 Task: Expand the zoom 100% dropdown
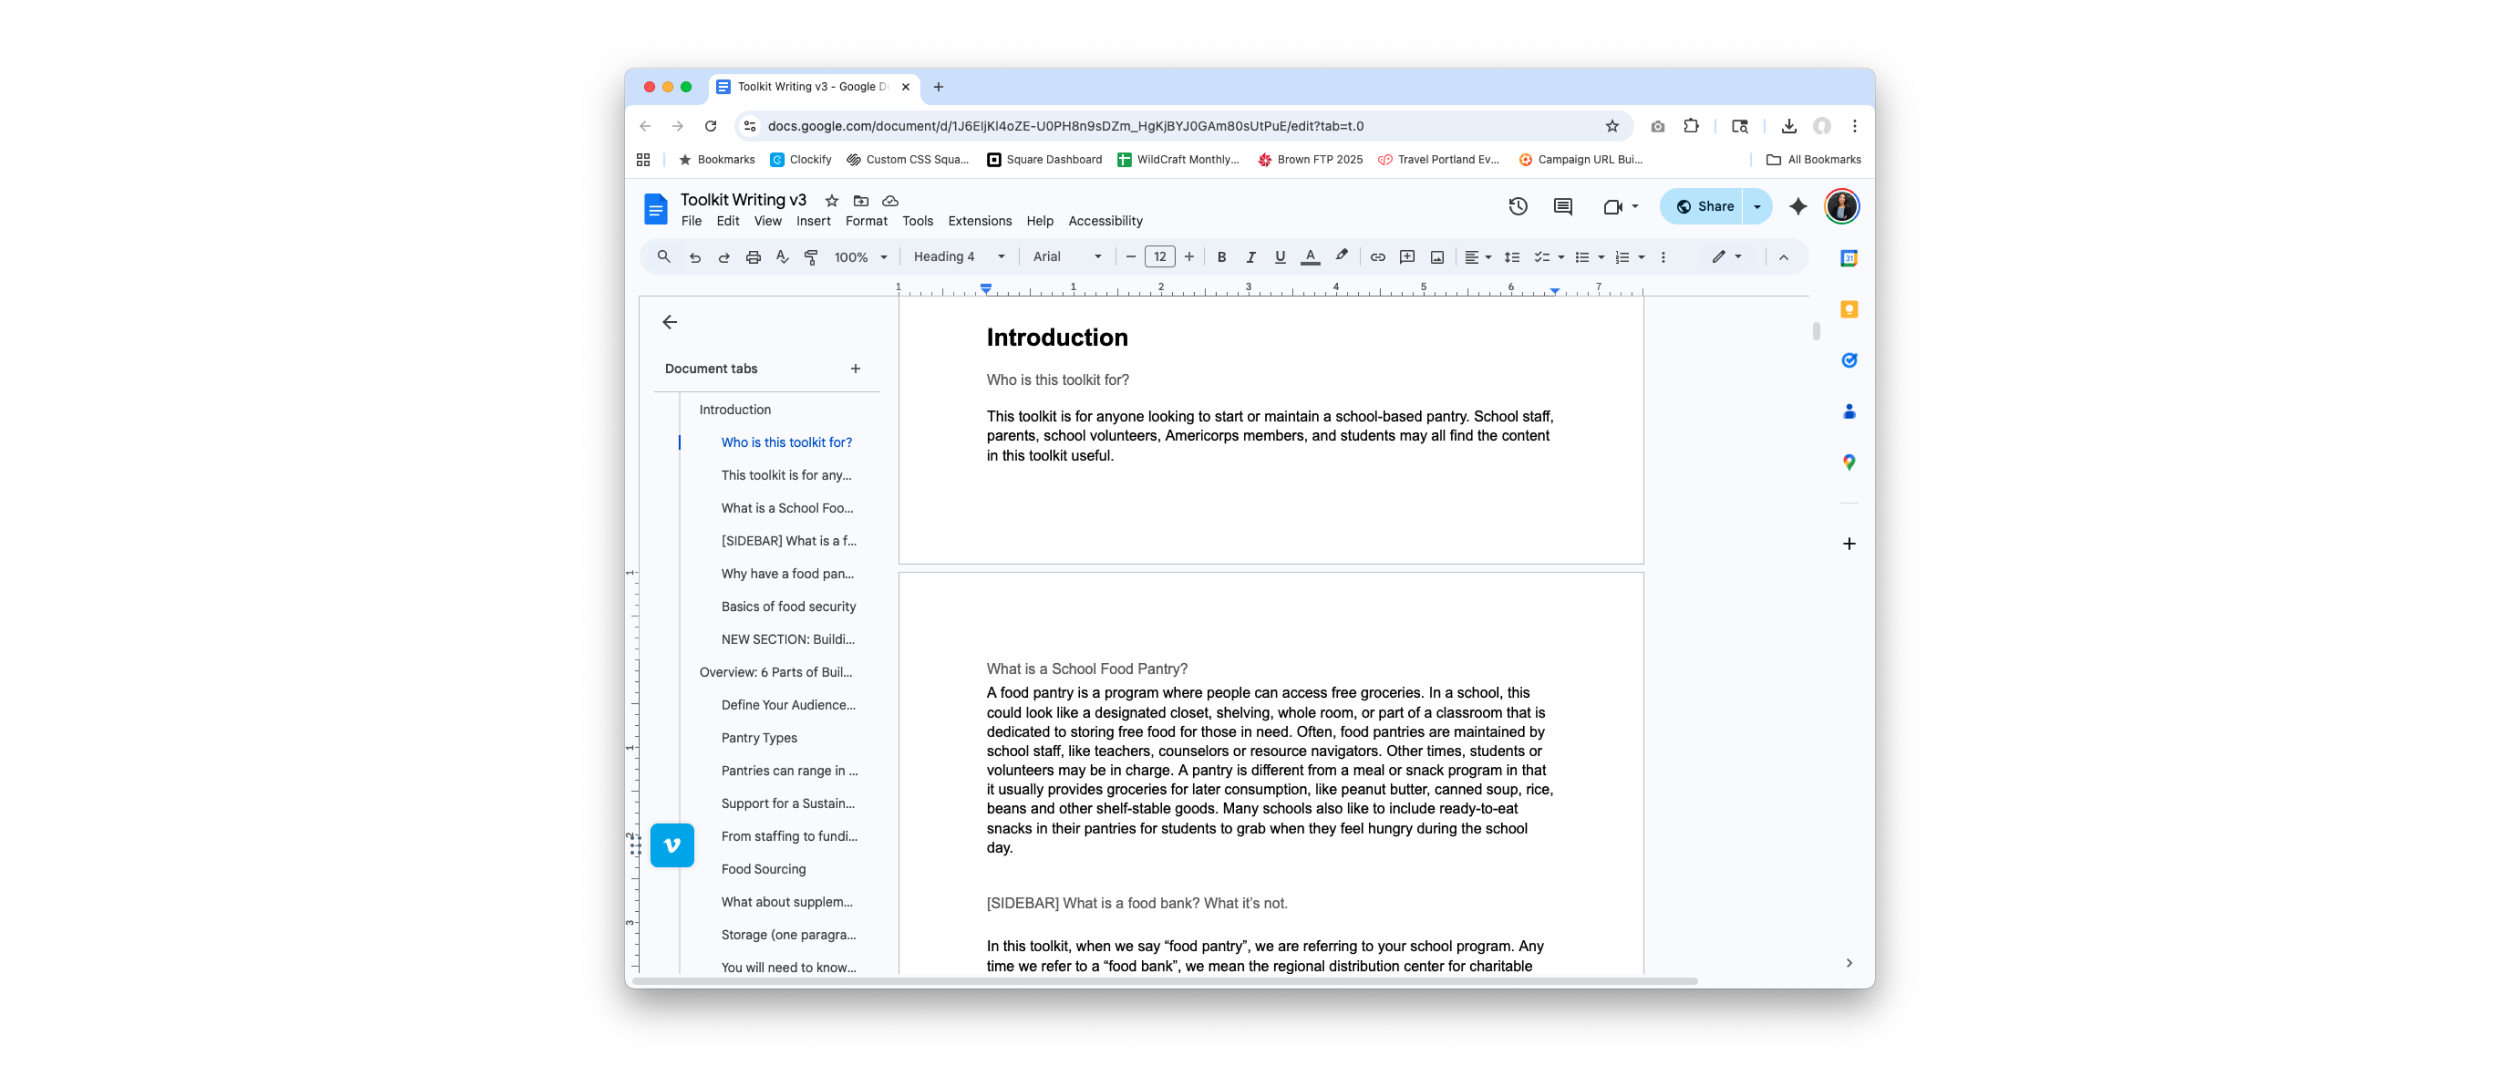pyautogui.click(x=860, y=257)
